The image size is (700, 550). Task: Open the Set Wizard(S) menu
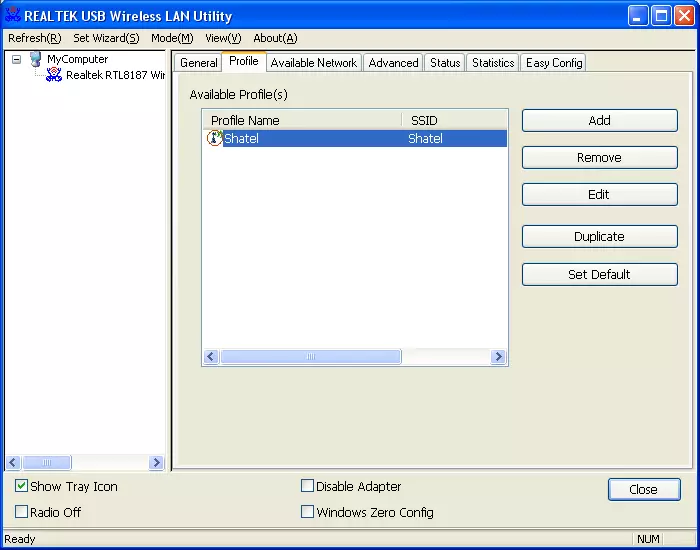[x=106, y=38]
